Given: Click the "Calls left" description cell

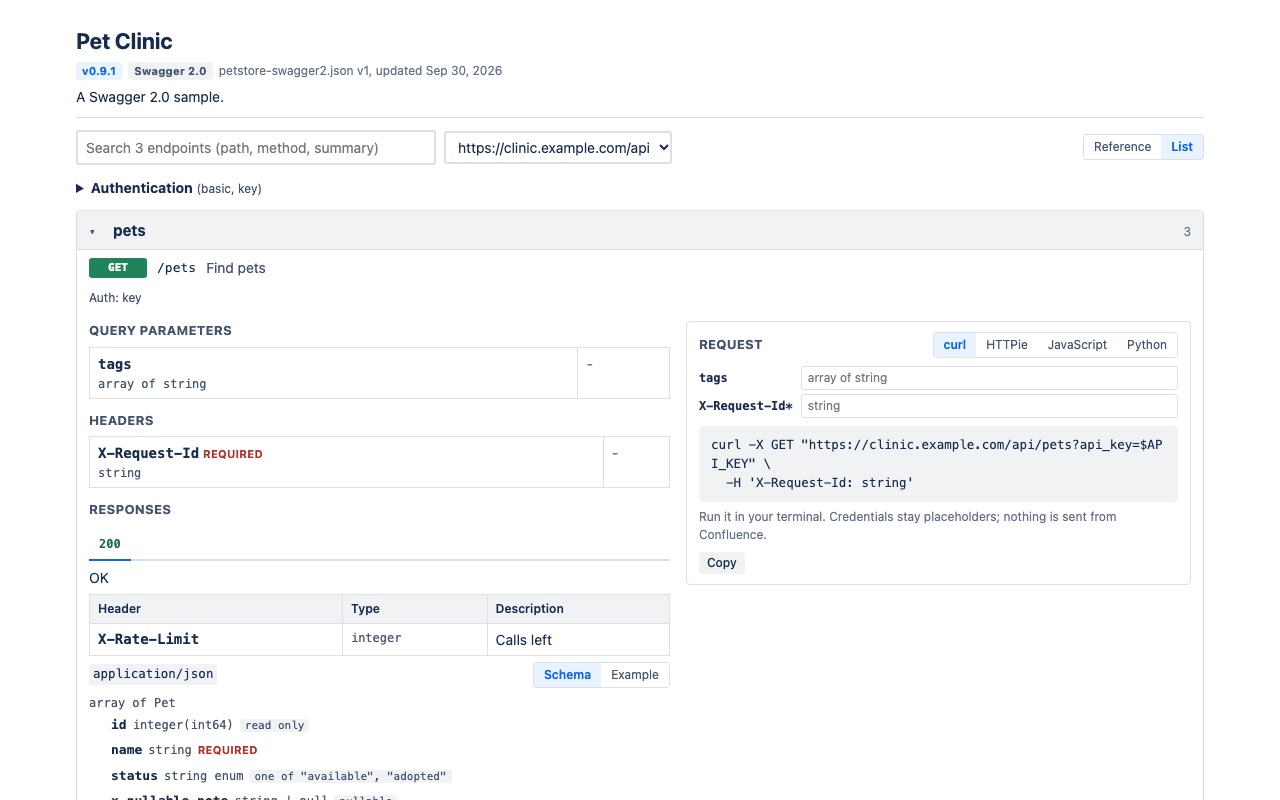Looking at the screenshot, I should pyautogui.click(x=579, y=640).
